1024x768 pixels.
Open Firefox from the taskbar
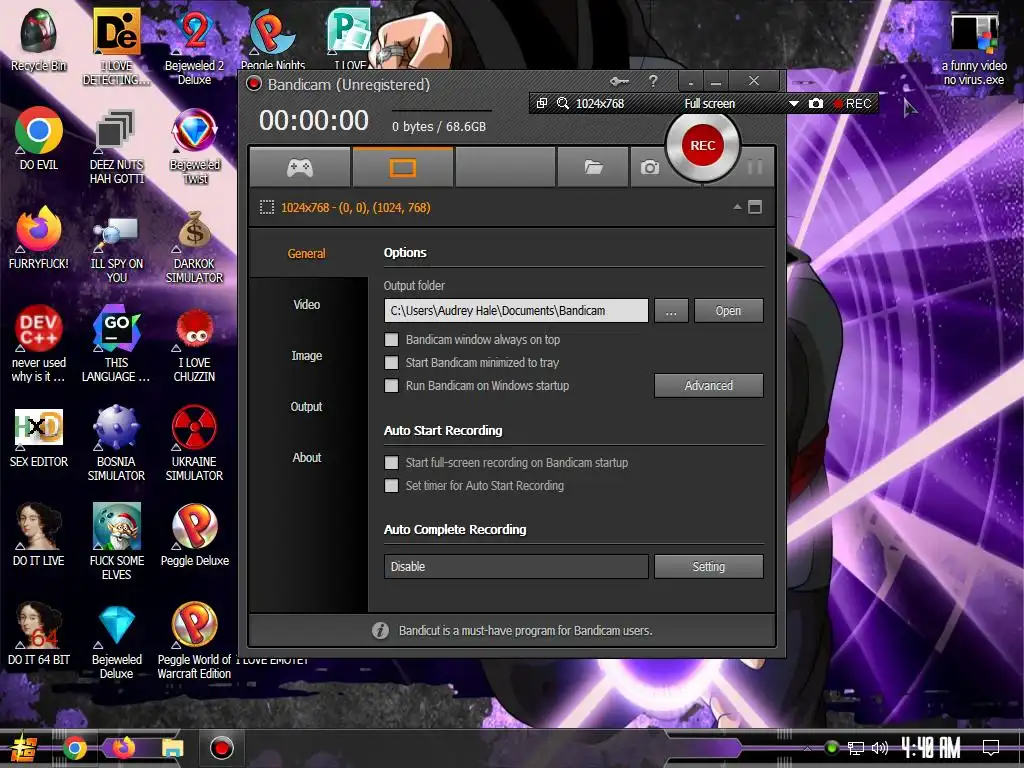pyautogui.click(x=123, y=748)
